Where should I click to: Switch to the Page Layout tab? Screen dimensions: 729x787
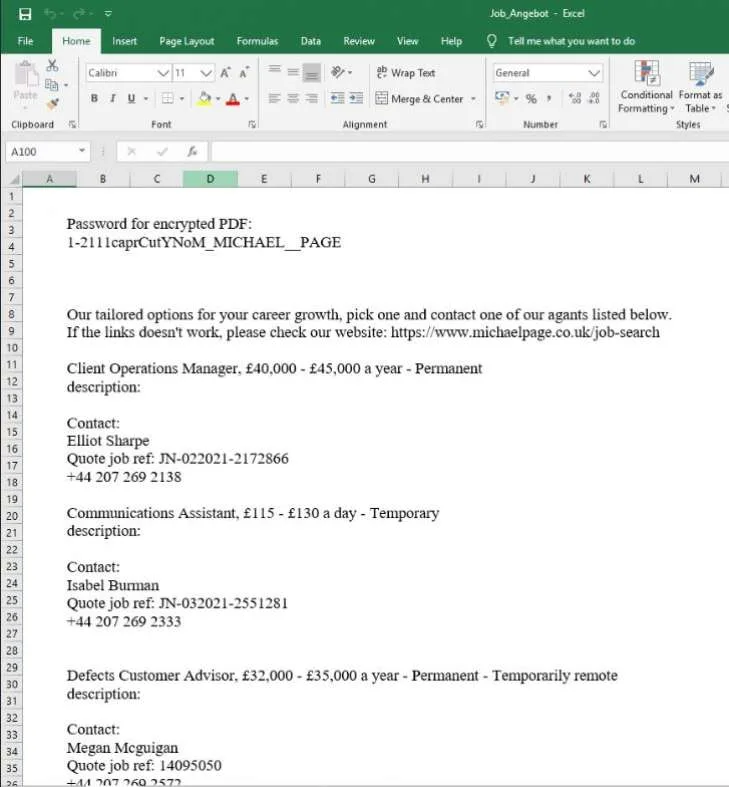186,41
